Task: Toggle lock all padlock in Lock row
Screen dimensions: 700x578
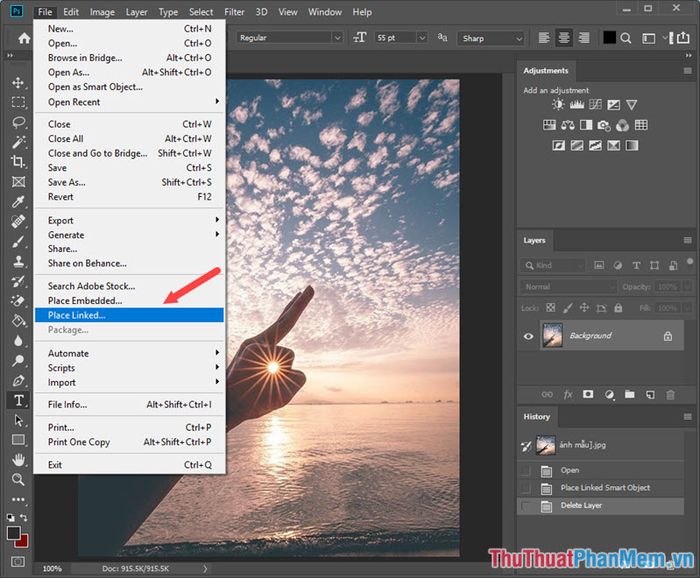Action: 618,308
